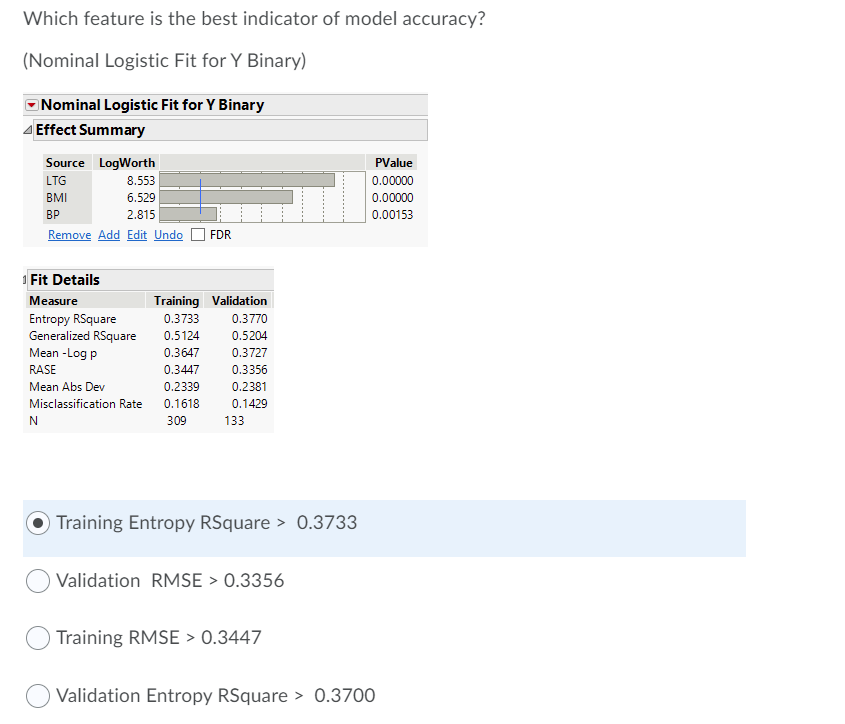The width and height of the screenshot is (845, 724).
Task: Click the Add link in Effect Summary
Action: pos(108,234)
